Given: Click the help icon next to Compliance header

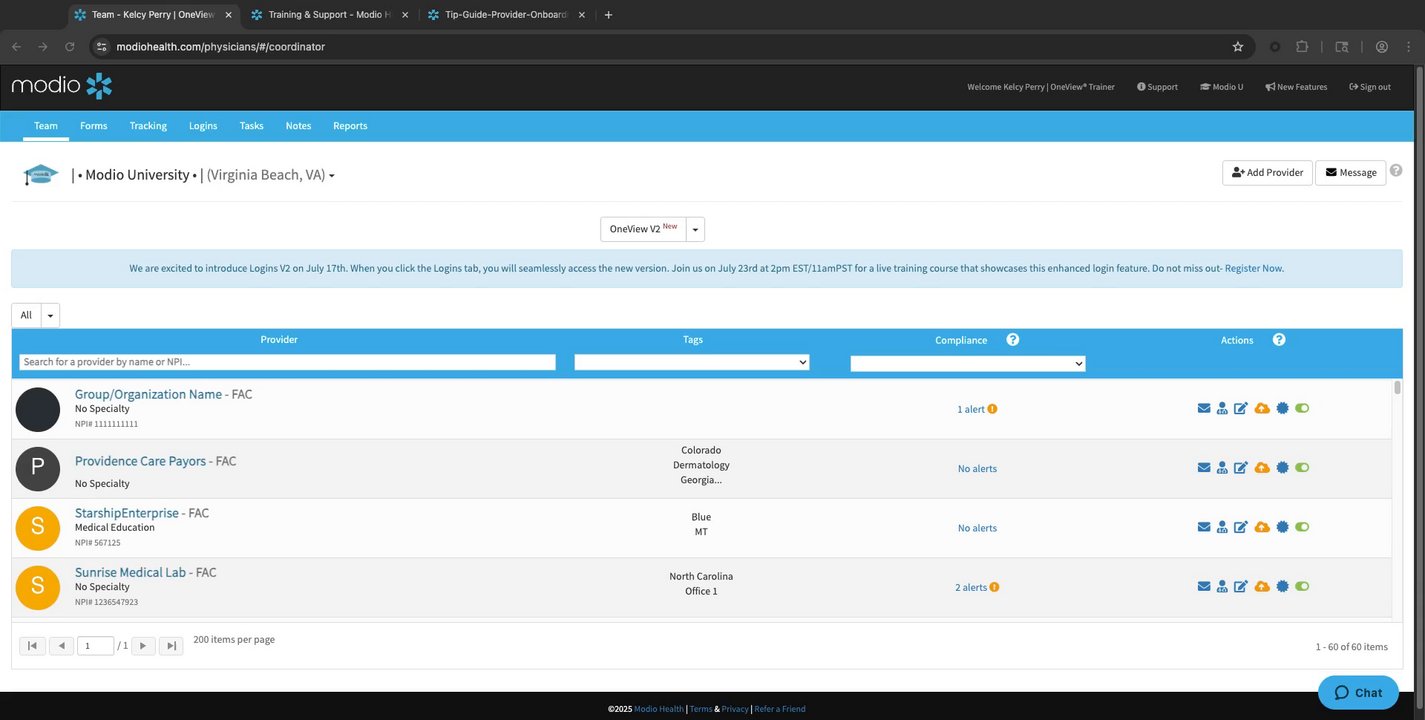Looking at the screenshot, I should 1013,340.
